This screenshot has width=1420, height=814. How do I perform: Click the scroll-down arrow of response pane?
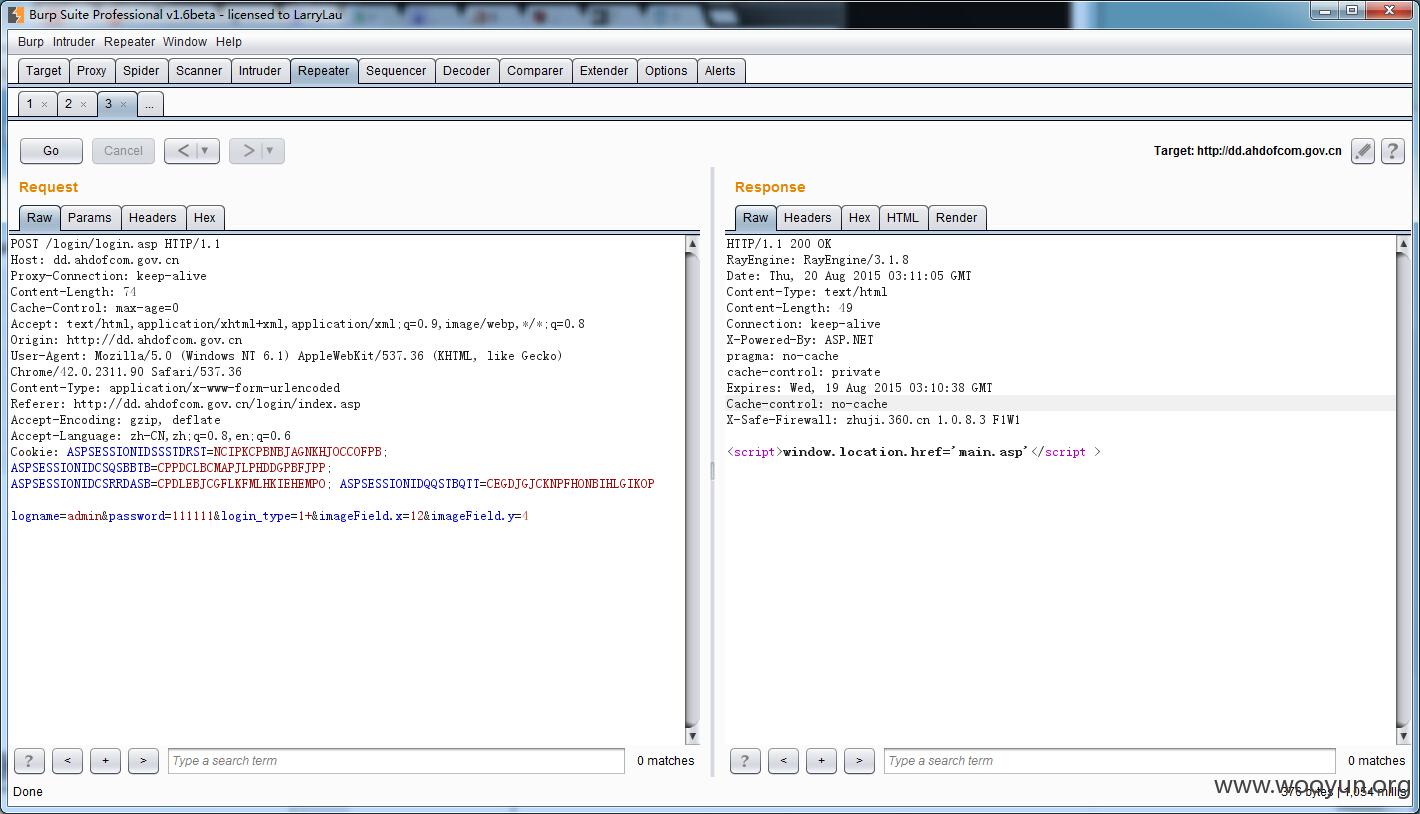tap(1404, 737)
